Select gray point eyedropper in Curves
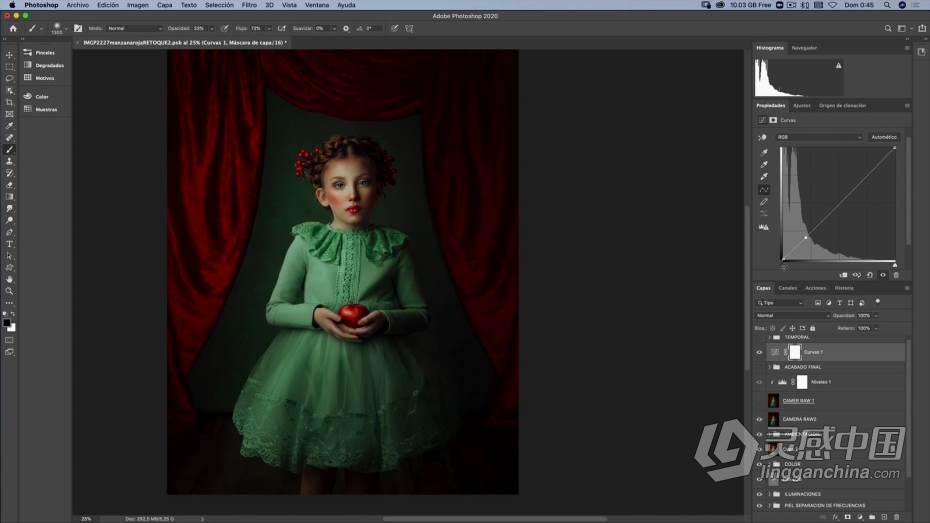 pyautogui.click(x=764, y=164)
